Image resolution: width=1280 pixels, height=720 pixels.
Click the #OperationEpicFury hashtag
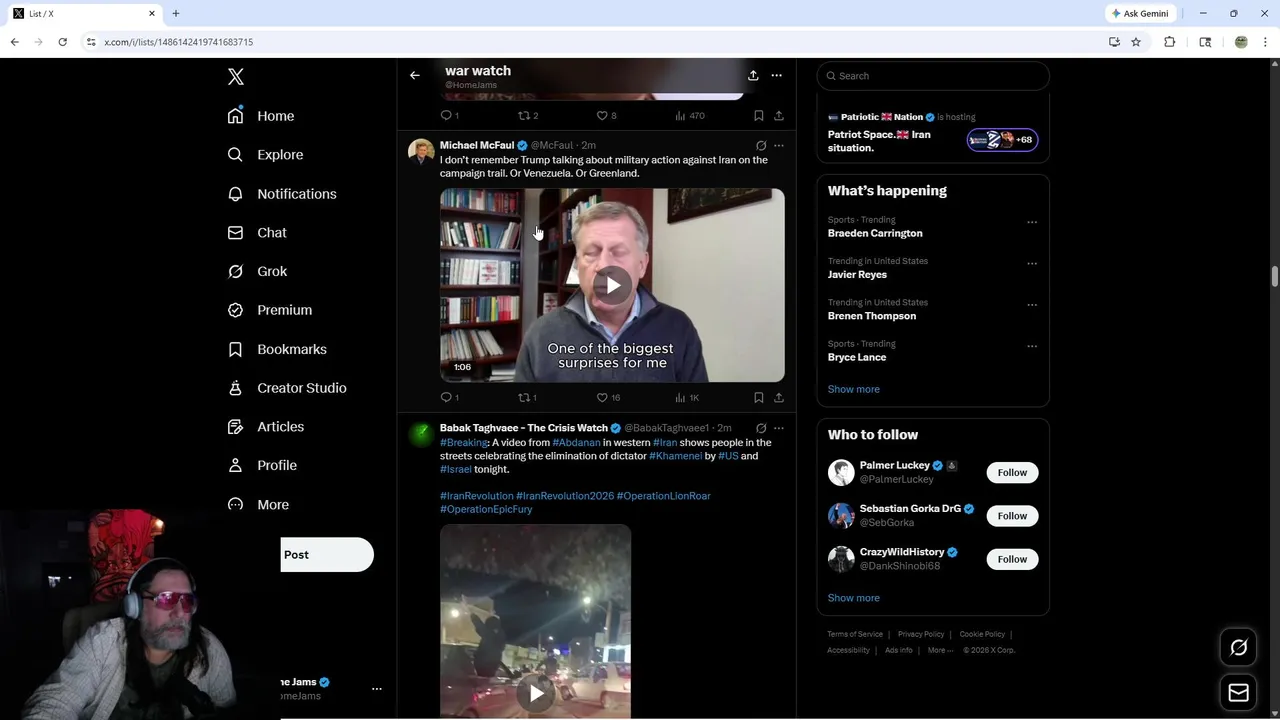[x=486, y=510]
